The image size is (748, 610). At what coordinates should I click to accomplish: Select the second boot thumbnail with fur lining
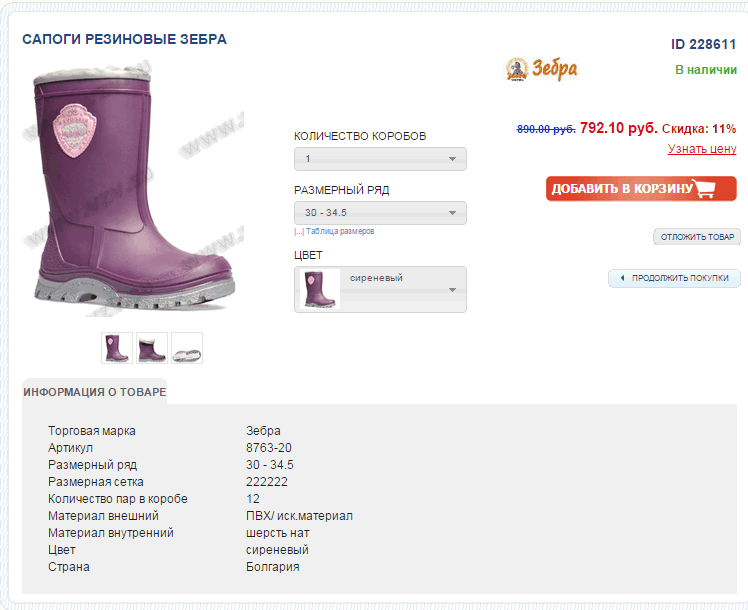pos(152,348)
